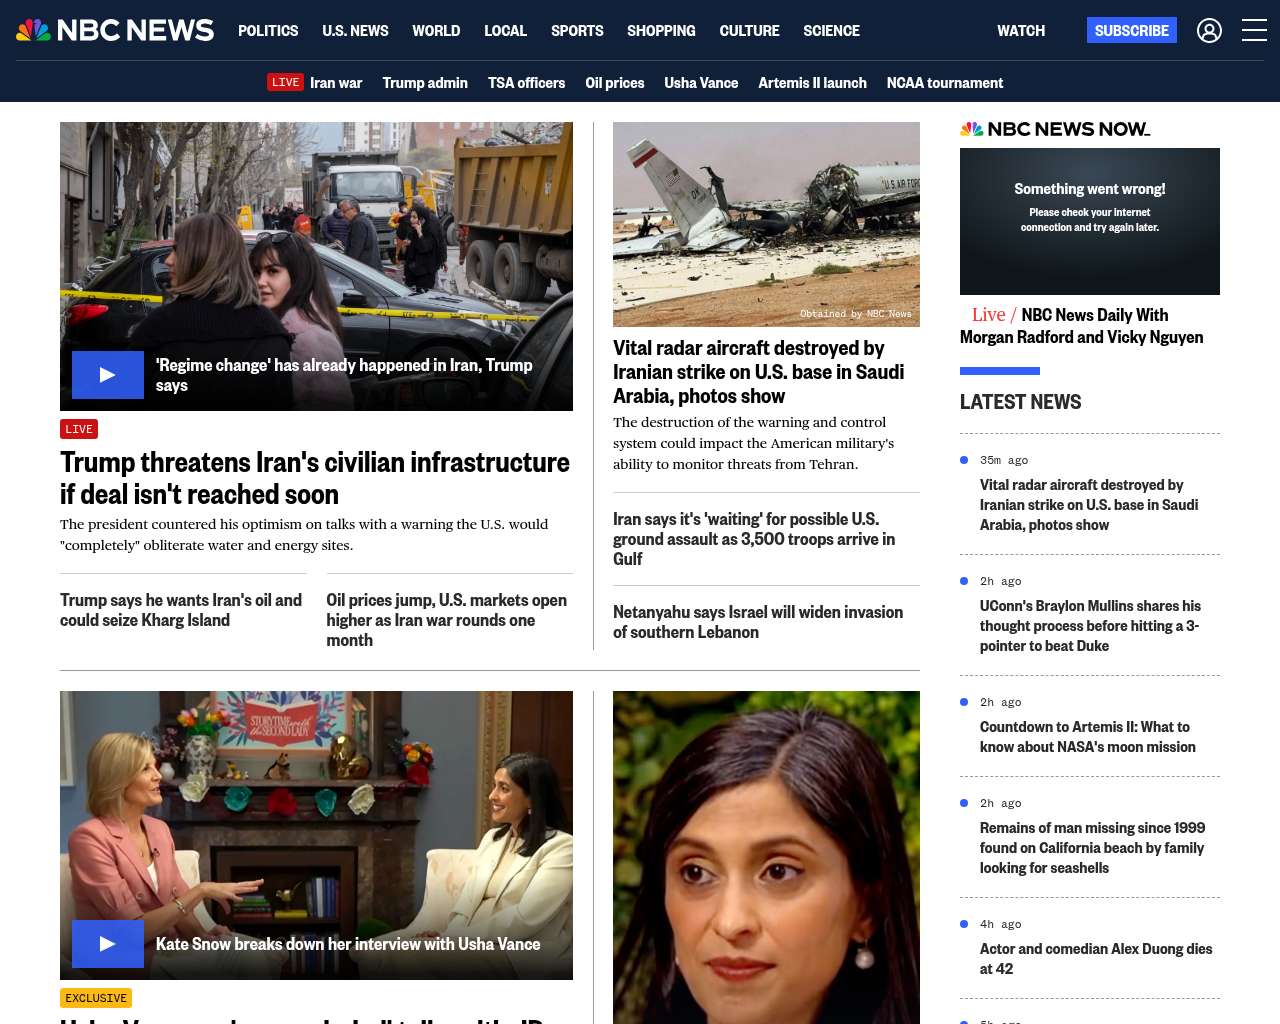Read story on Trump wanting Iran's oil
Viewport: 1280px width, 1024px height.
click(x=181, y=610)
